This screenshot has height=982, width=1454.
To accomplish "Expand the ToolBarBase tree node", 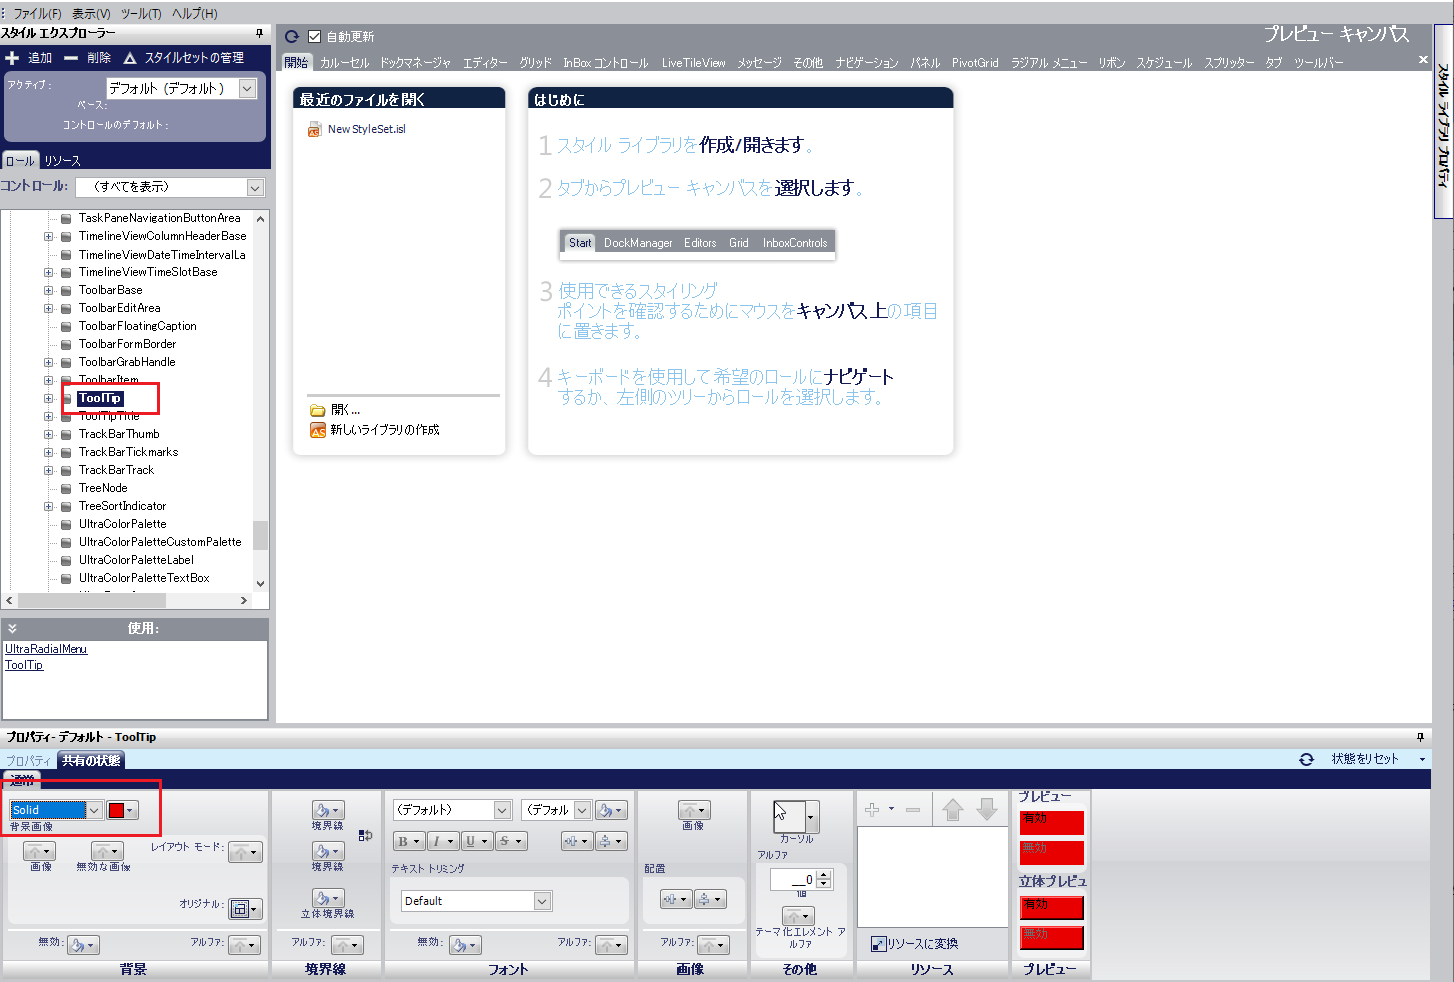I will tap(48, 289).
